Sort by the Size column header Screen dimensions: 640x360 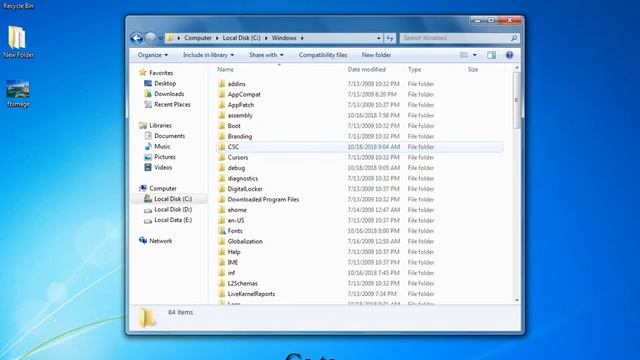point(473,69)
